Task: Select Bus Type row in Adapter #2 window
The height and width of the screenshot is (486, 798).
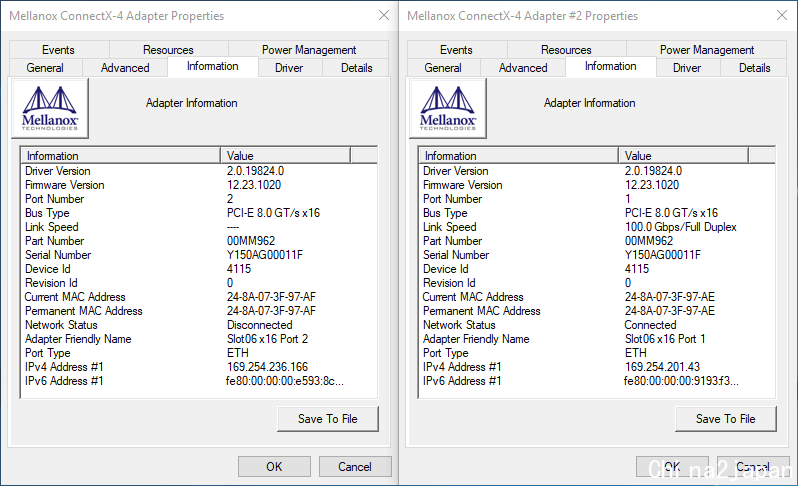Action: pos(597,213)
